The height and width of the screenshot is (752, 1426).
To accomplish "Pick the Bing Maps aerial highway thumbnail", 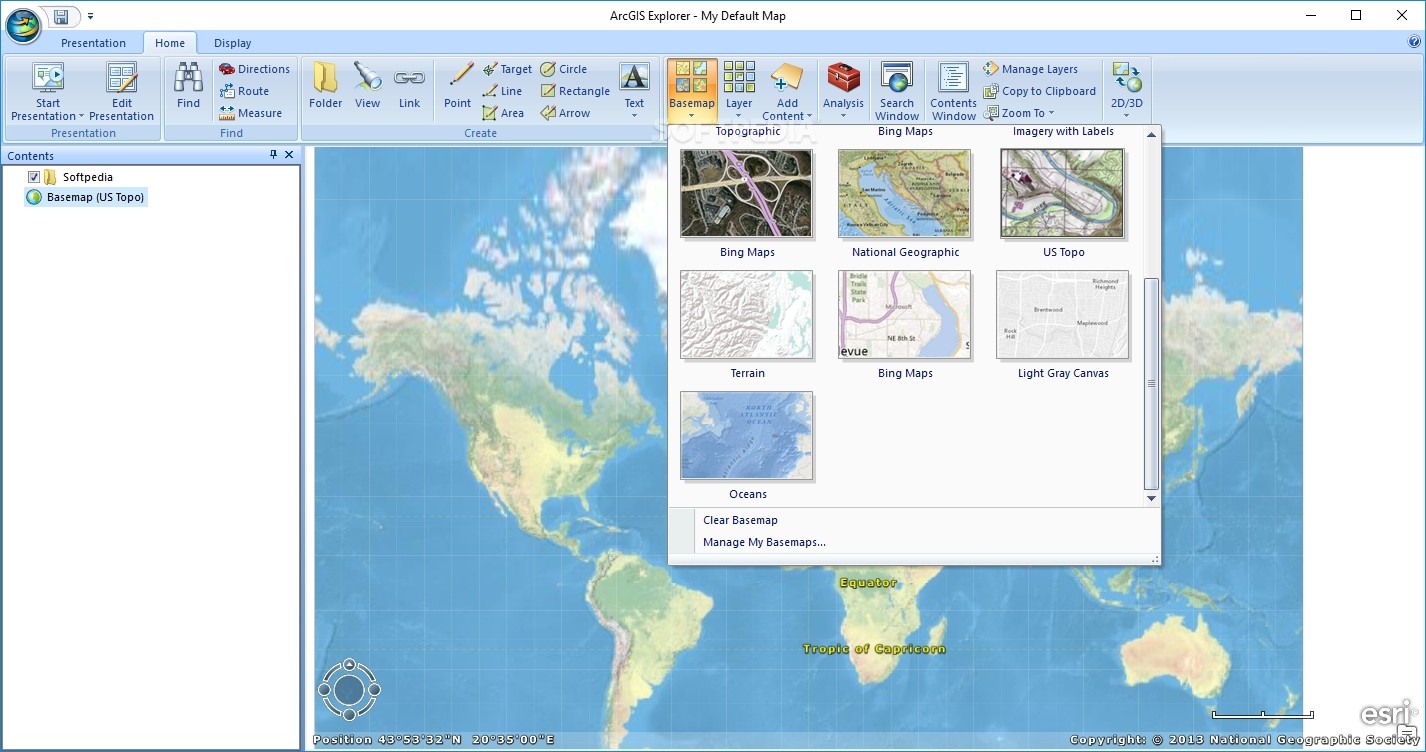I will tap(746, 194).
